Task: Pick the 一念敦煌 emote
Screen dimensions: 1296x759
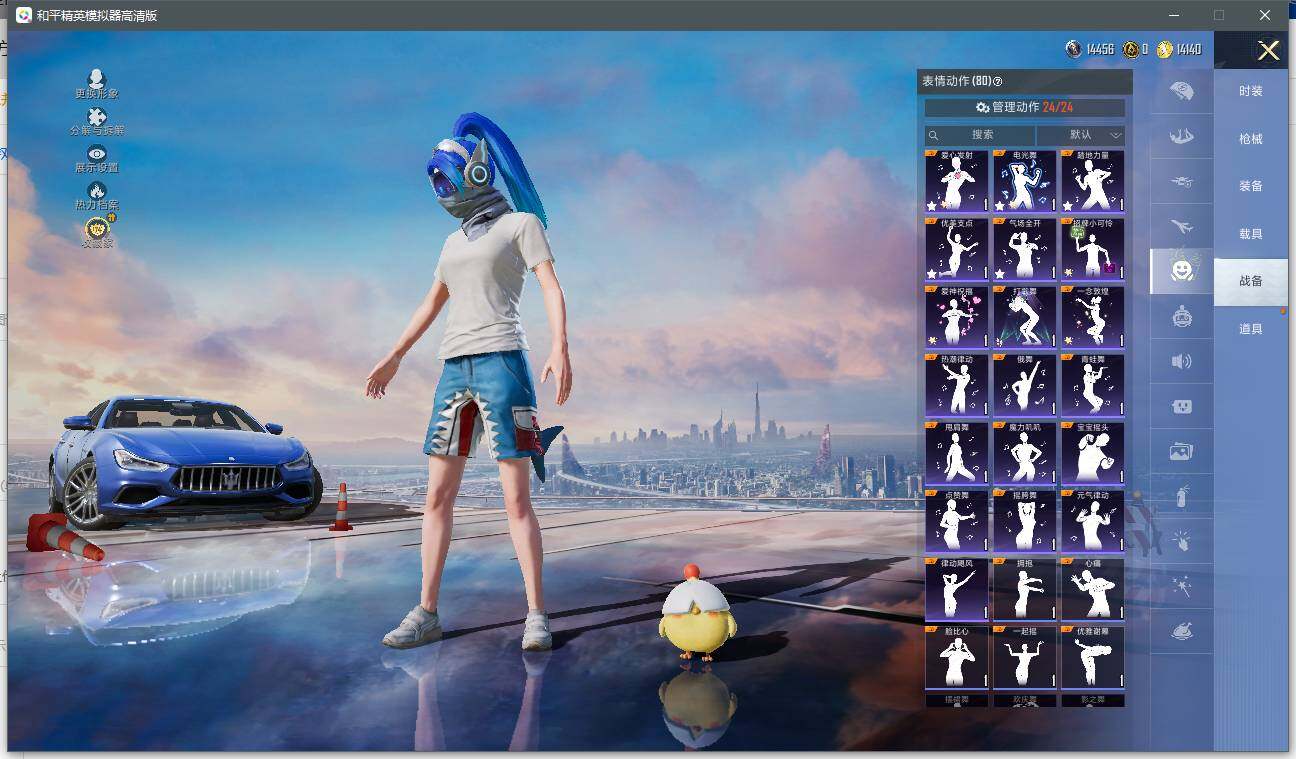Action: (x=1093, y=318)
